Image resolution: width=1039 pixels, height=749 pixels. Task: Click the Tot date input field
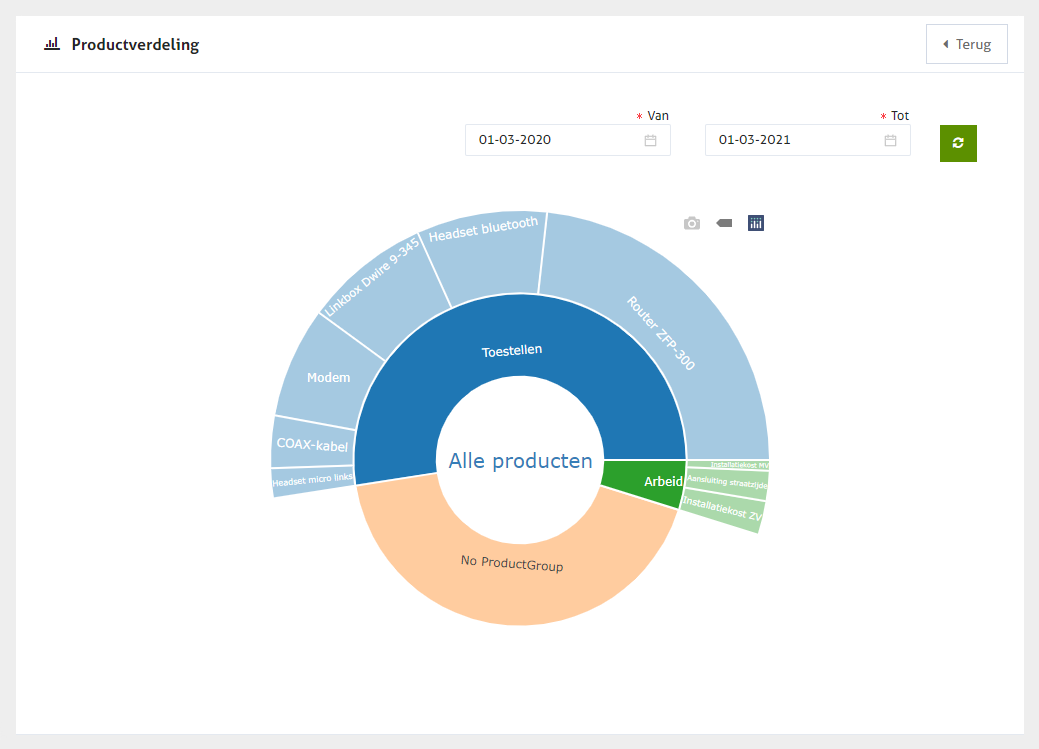pyautogui.click(x=795, y=140)
